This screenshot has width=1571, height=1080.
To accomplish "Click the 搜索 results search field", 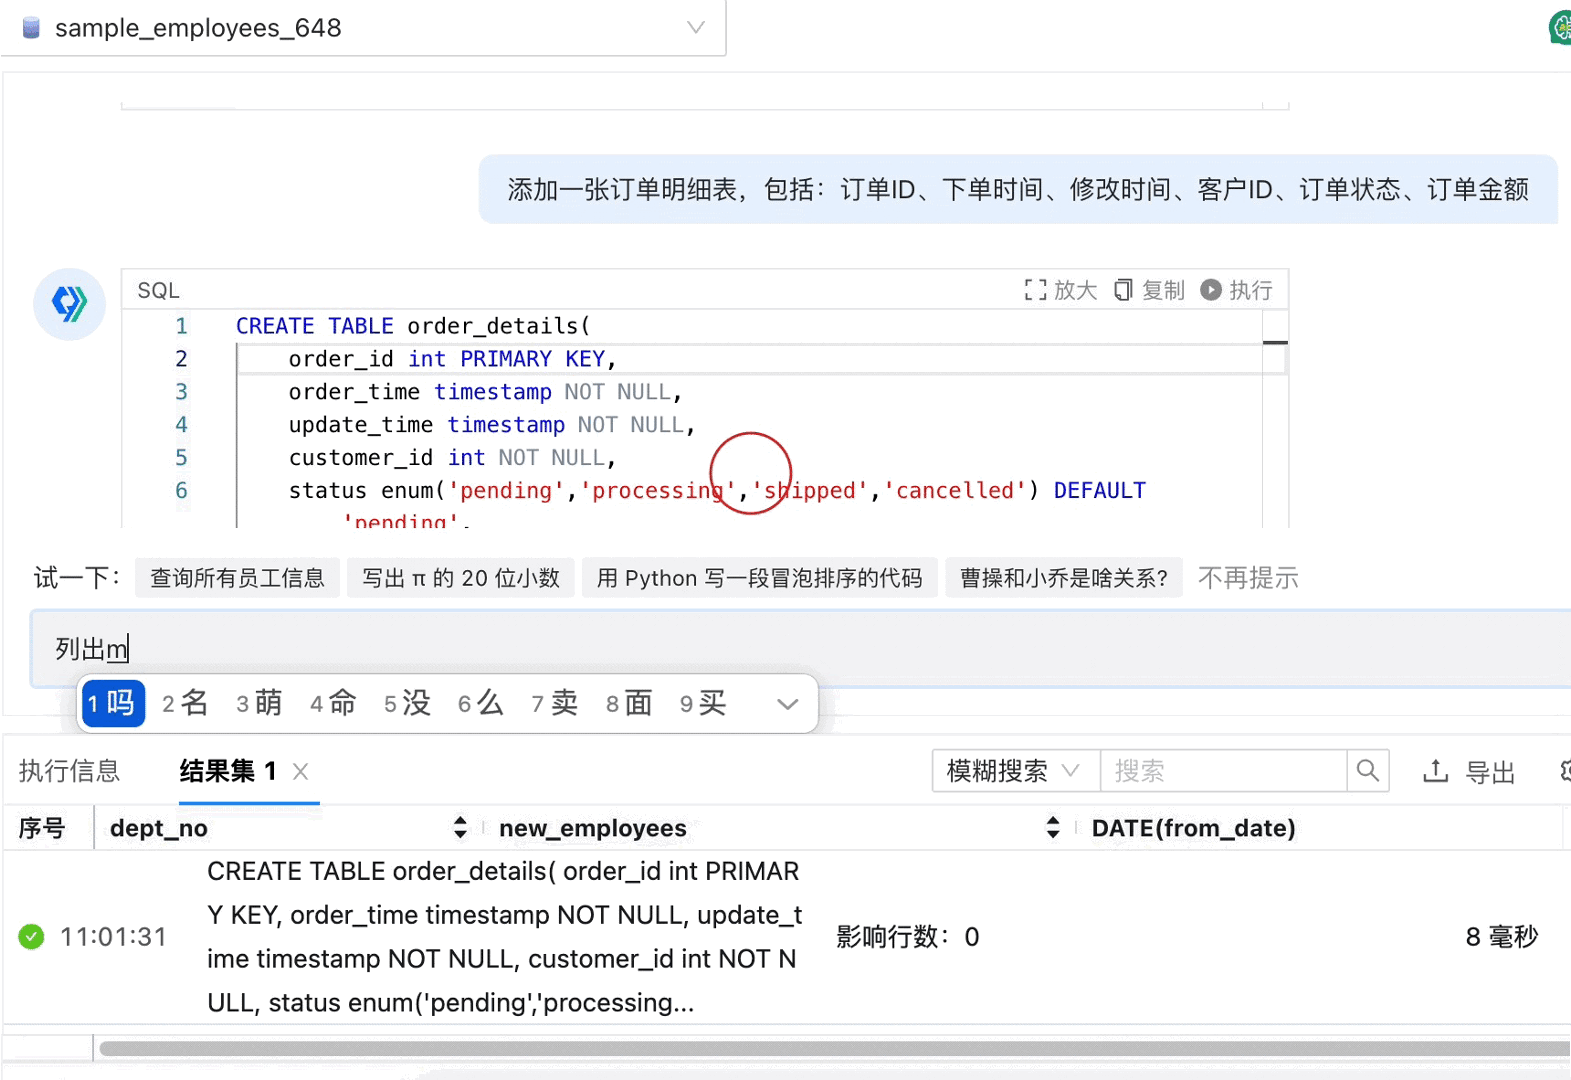I will point(1222,771).
